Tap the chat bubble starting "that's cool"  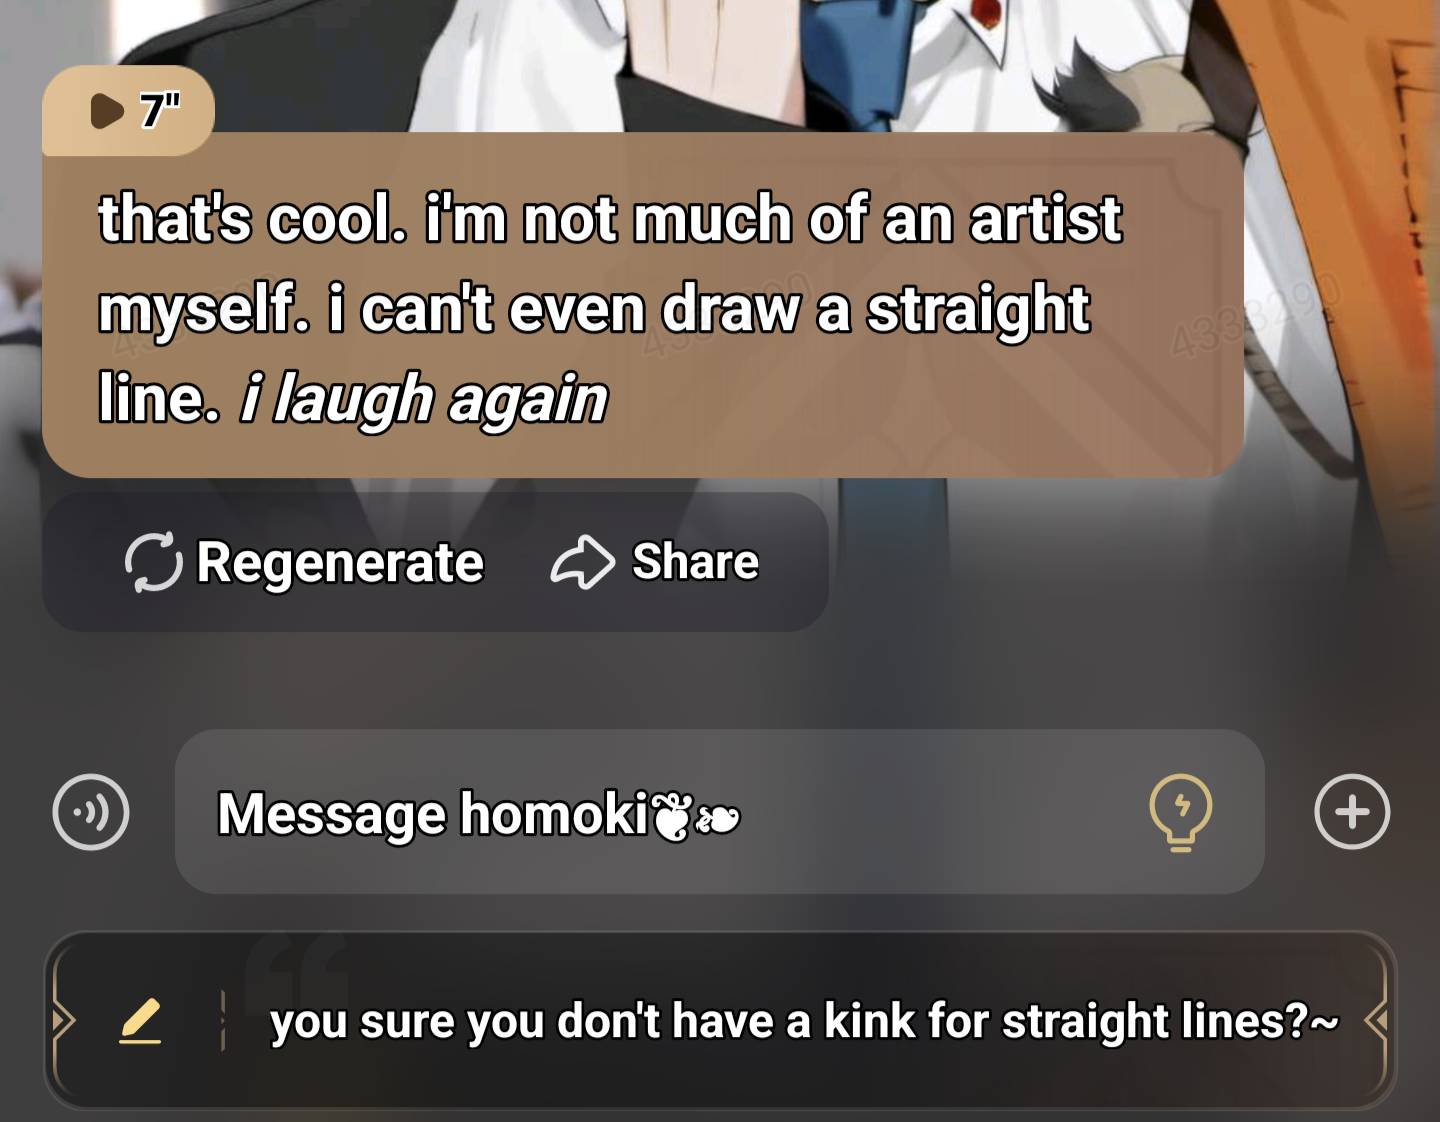click(x=643, y=305)
